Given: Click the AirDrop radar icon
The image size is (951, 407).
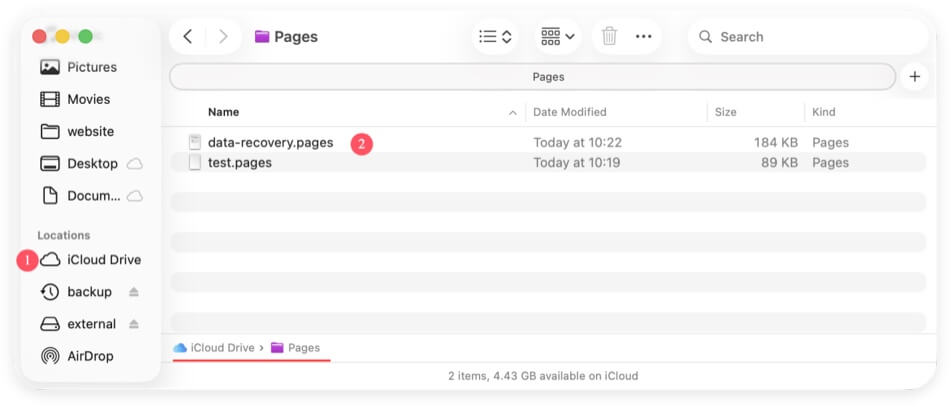Looking at the screenshot, I should pos(50,356).
